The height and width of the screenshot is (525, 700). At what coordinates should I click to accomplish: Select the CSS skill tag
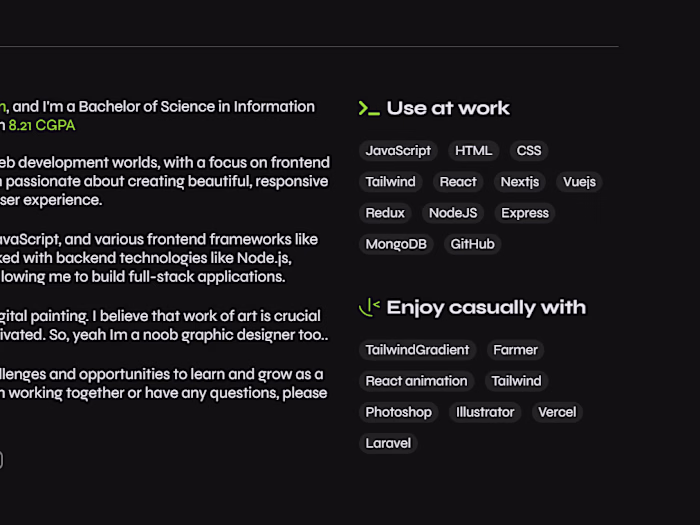click(x=529, y=151)
